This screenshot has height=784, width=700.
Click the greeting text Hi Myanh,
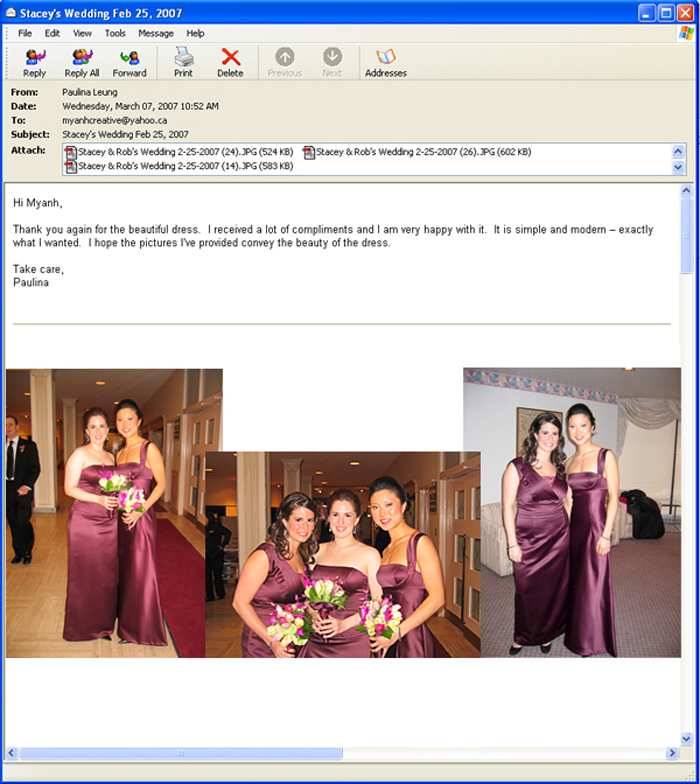coord(38,202)
